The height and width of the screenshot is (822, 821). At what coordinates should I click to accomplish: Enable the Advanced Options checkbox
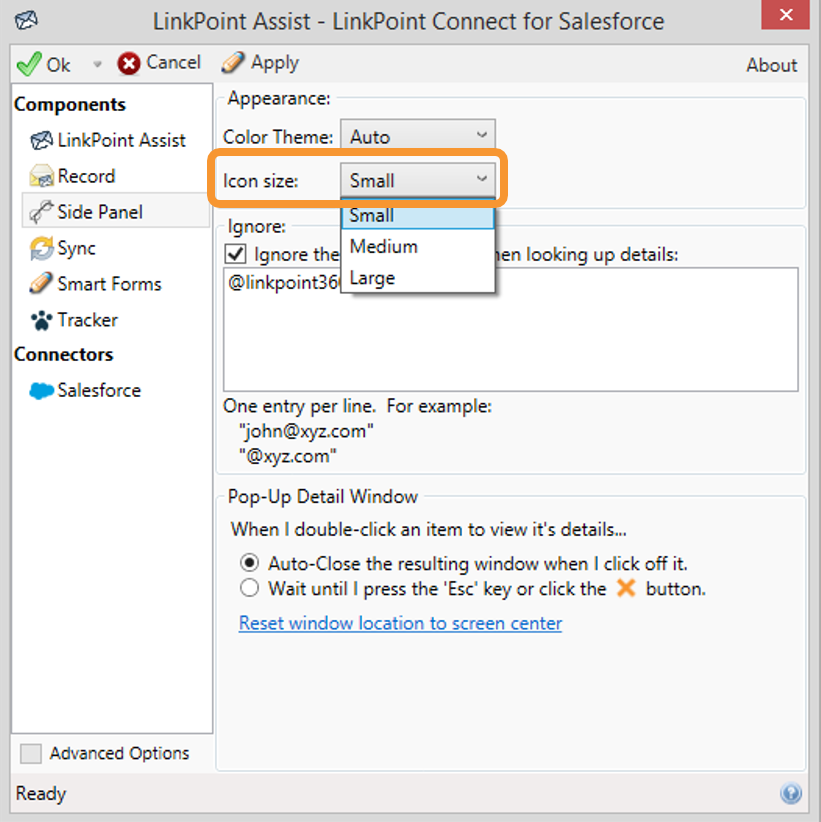(x=31, y=753)
